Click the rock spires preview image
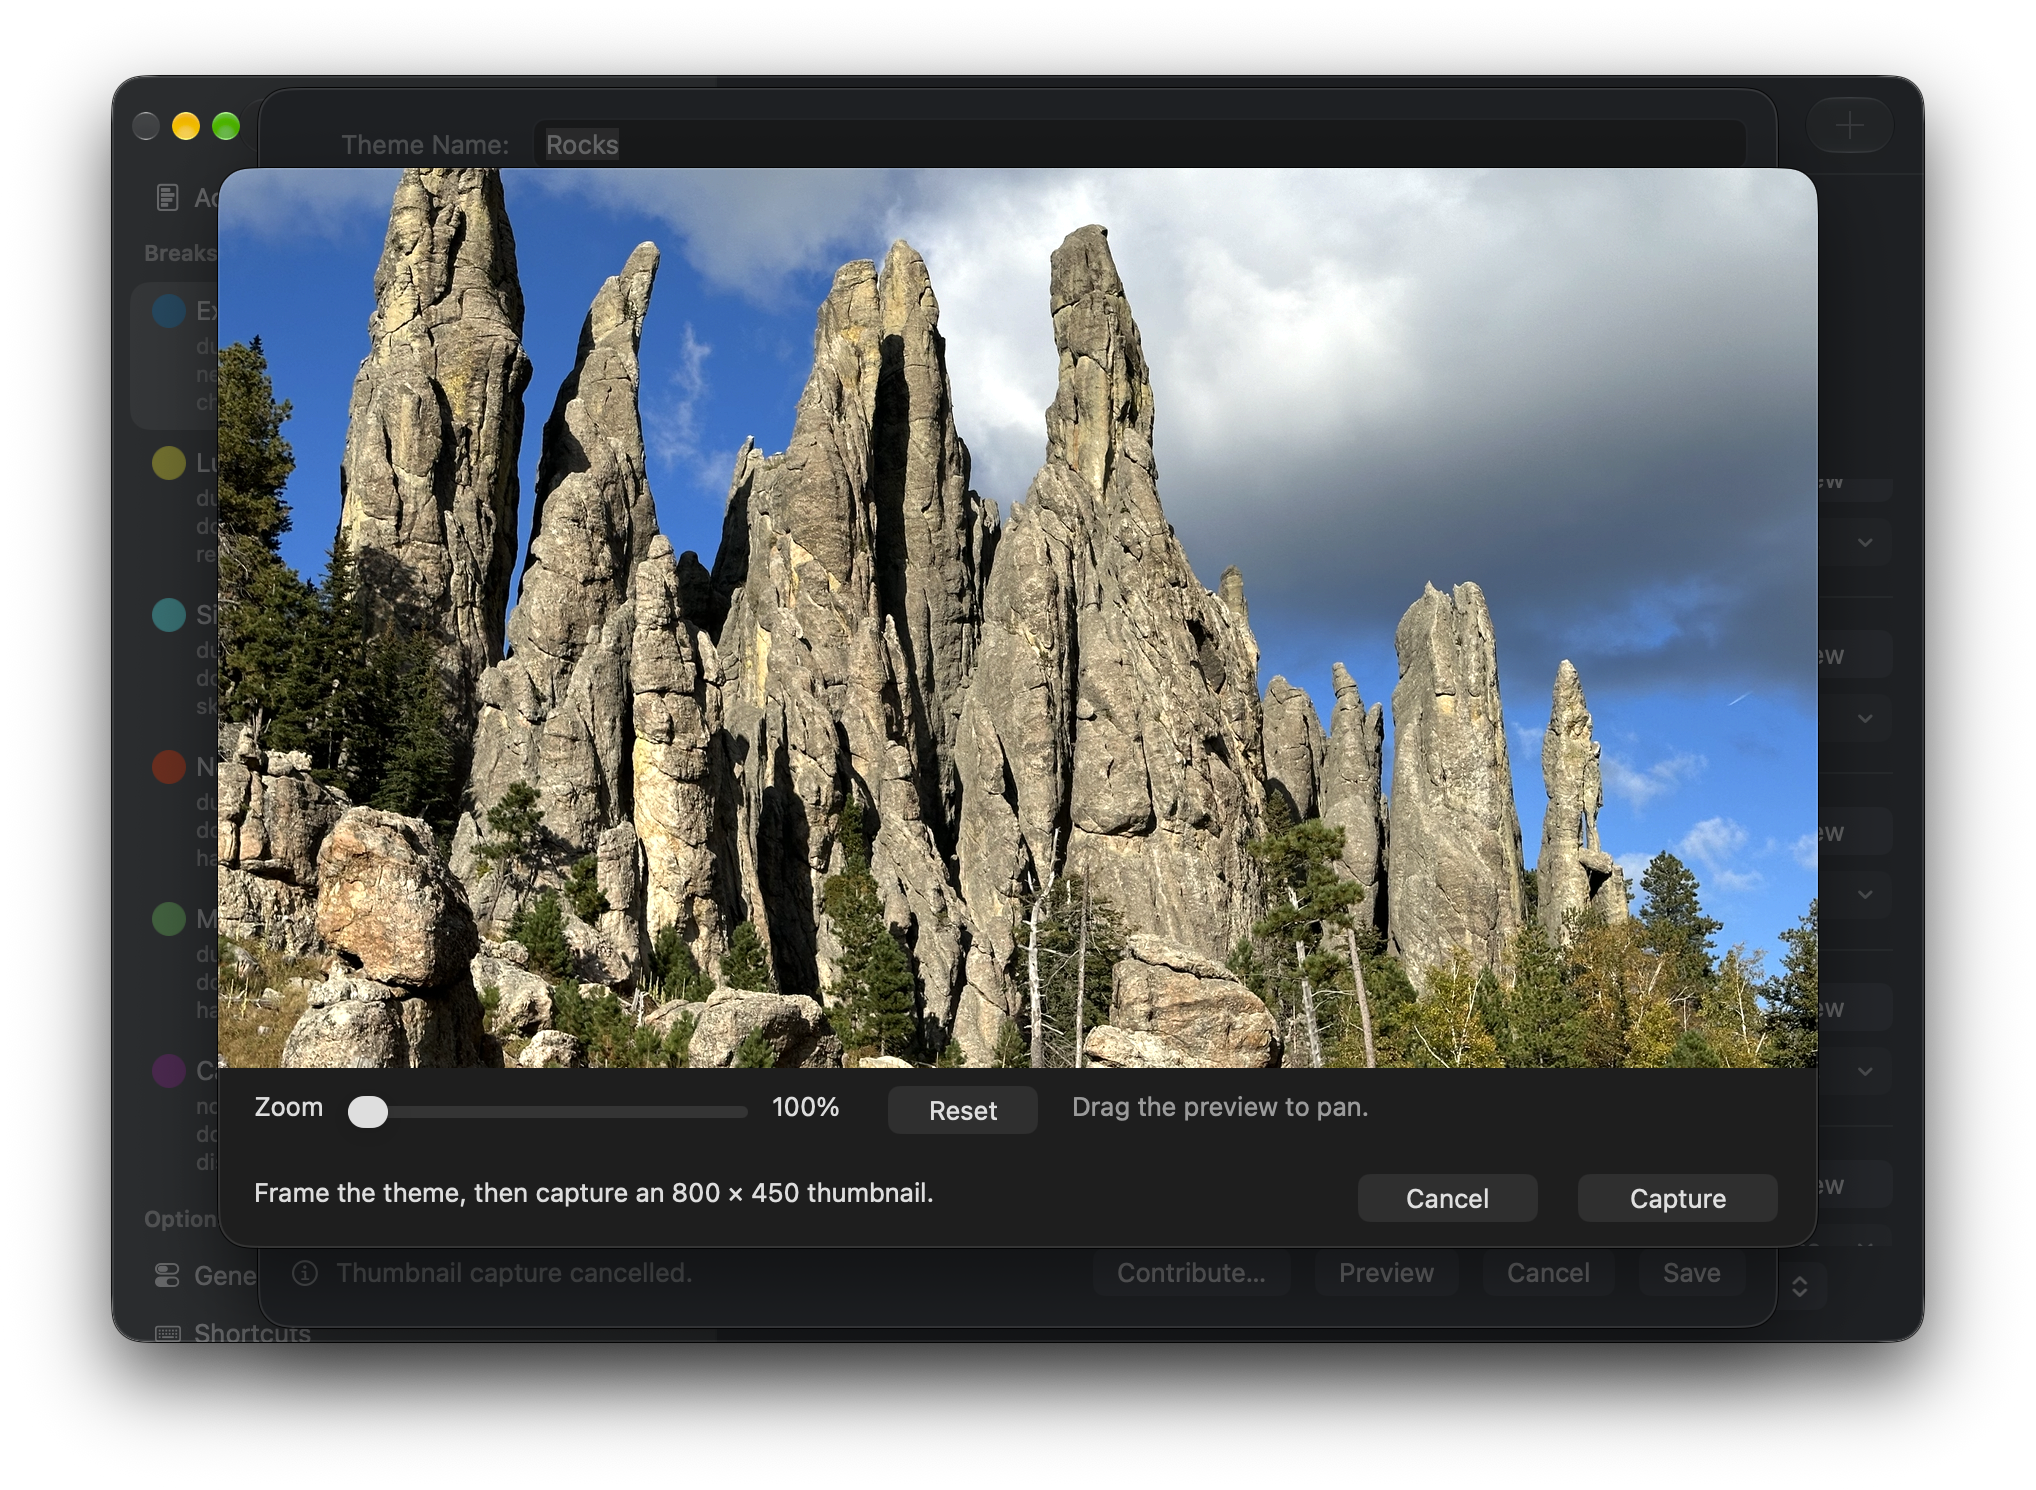The width and height of the screenshot is (2036, 1490). click(x=1017, y=617)
